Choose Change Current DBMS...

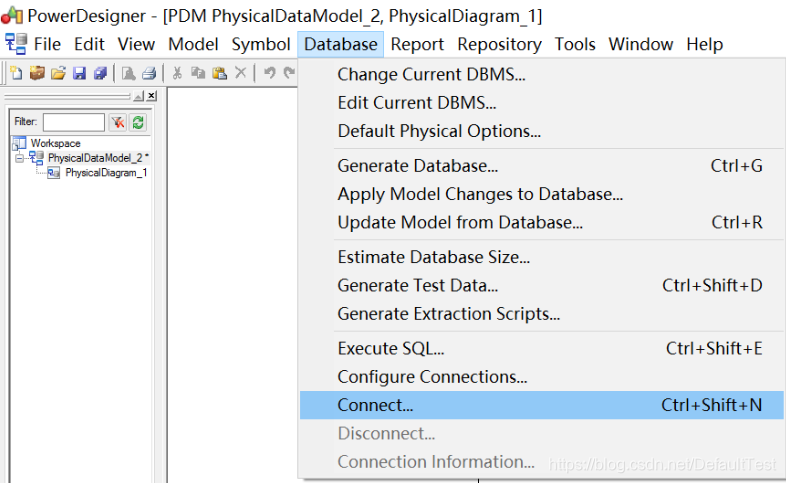click(541, 74)
